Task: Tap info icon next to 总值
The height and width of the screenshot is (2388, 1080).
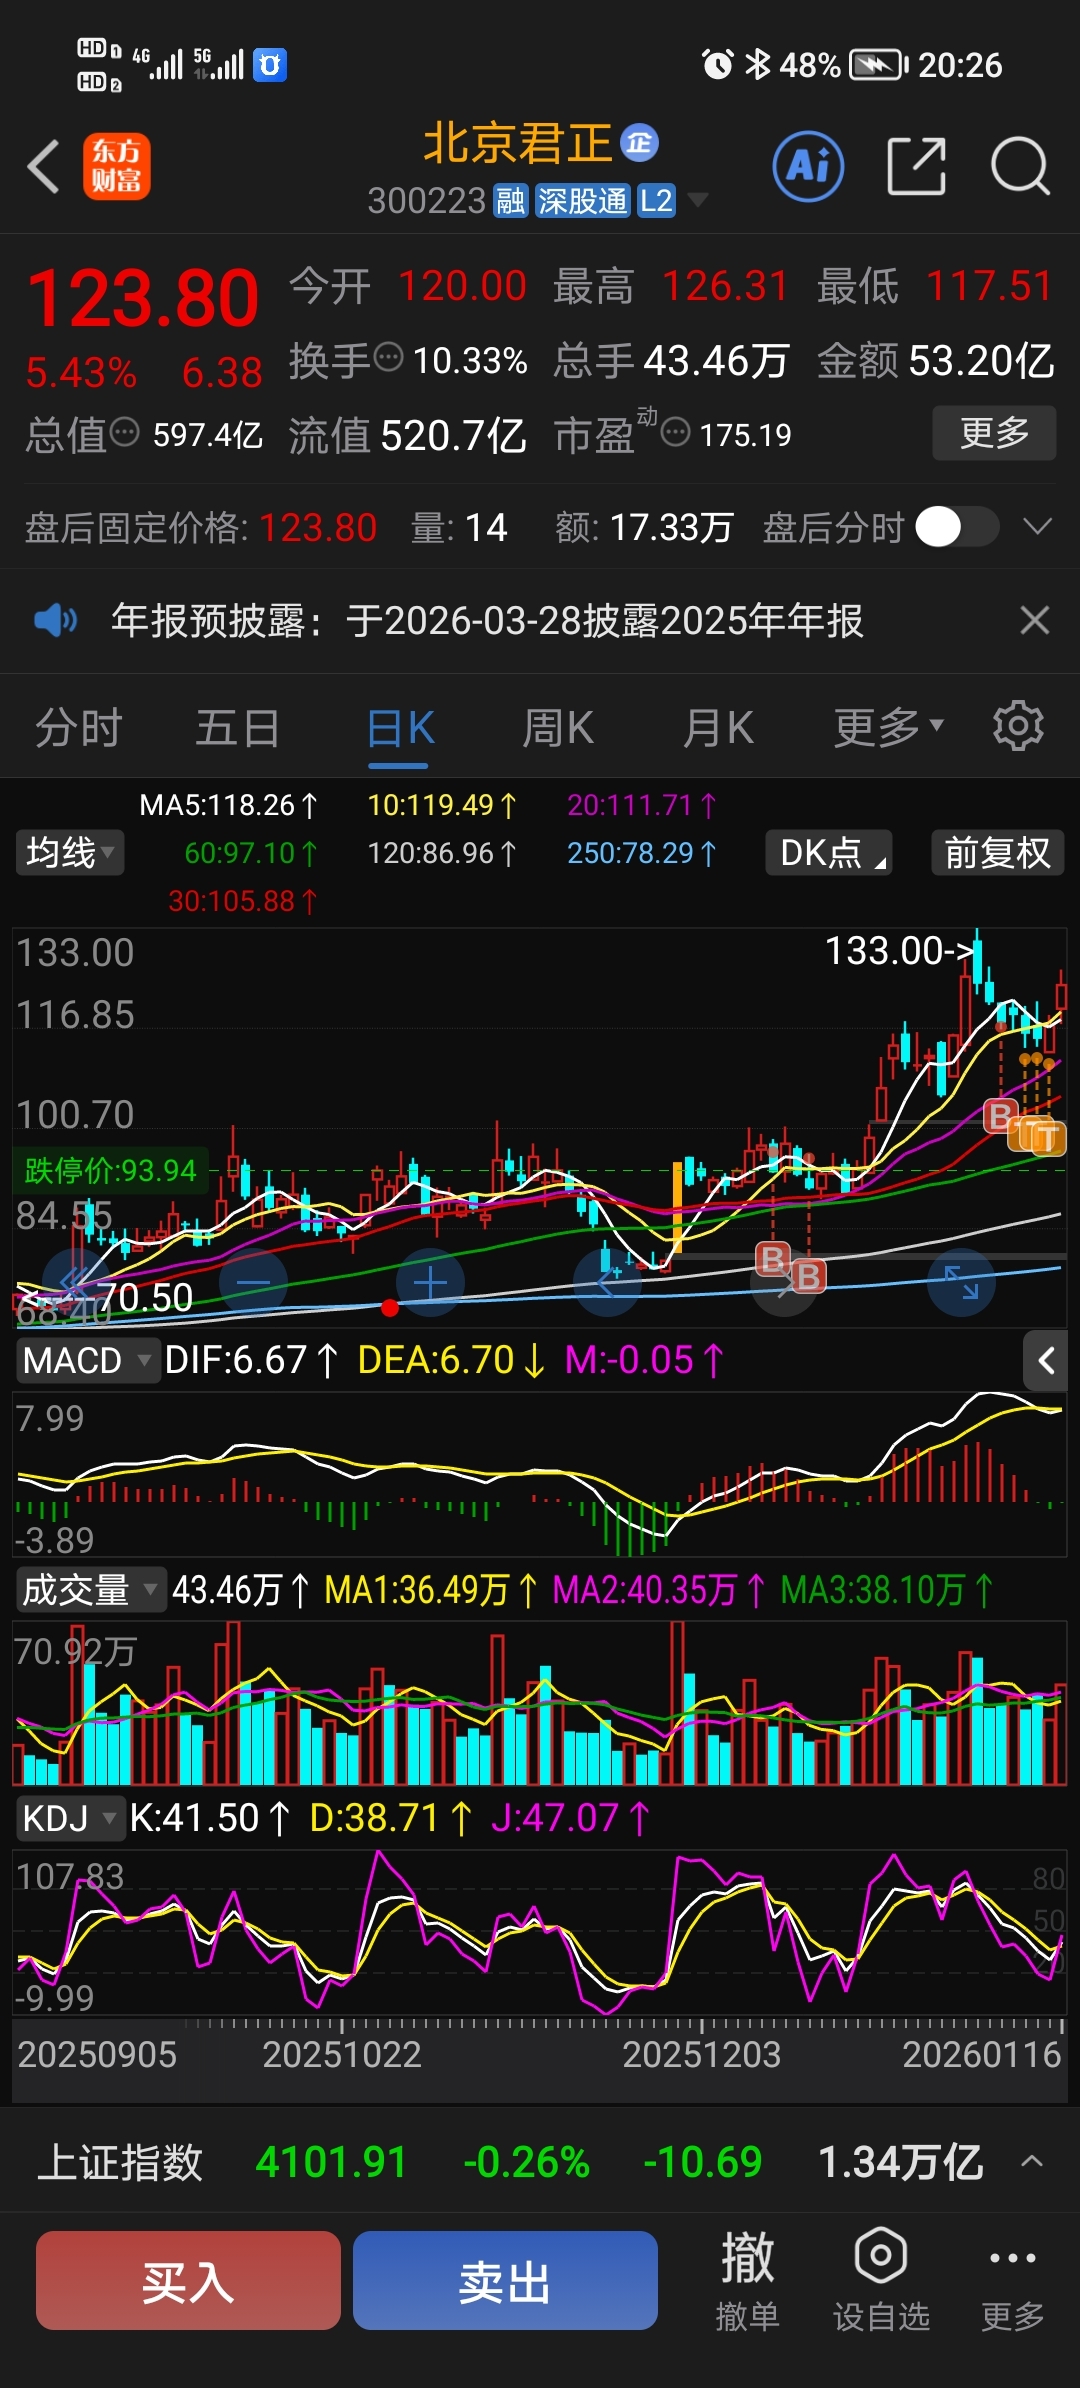Action: [125, 432]
